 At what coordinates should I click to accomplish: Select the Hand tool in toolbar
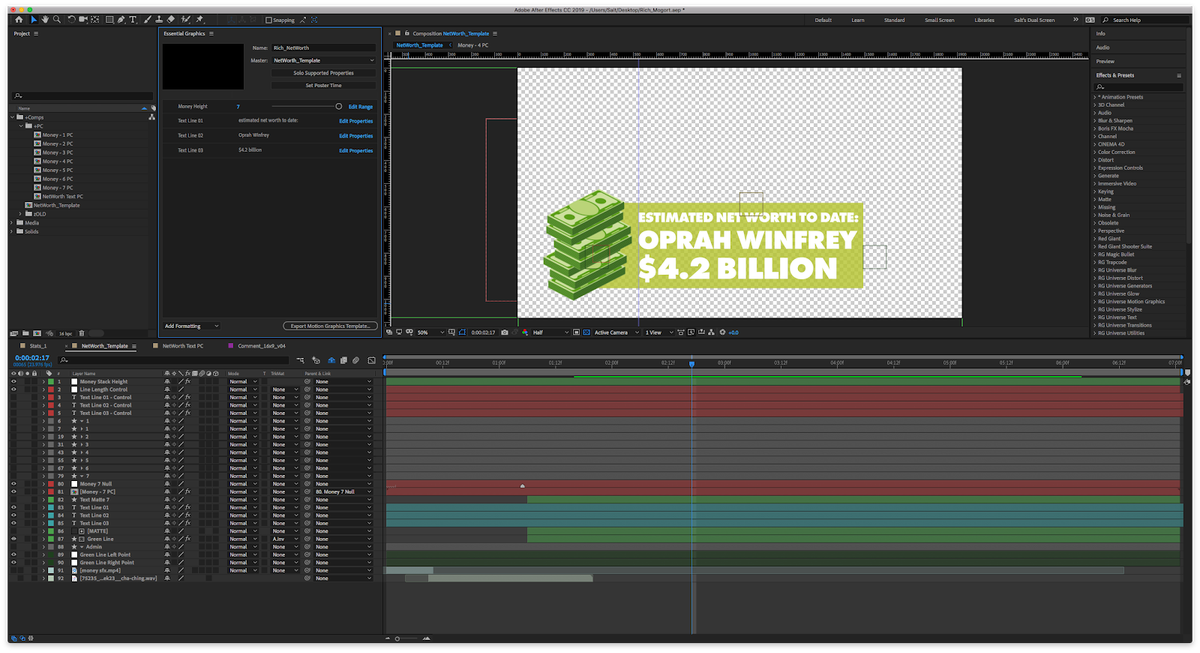click(x=45, y=20)
